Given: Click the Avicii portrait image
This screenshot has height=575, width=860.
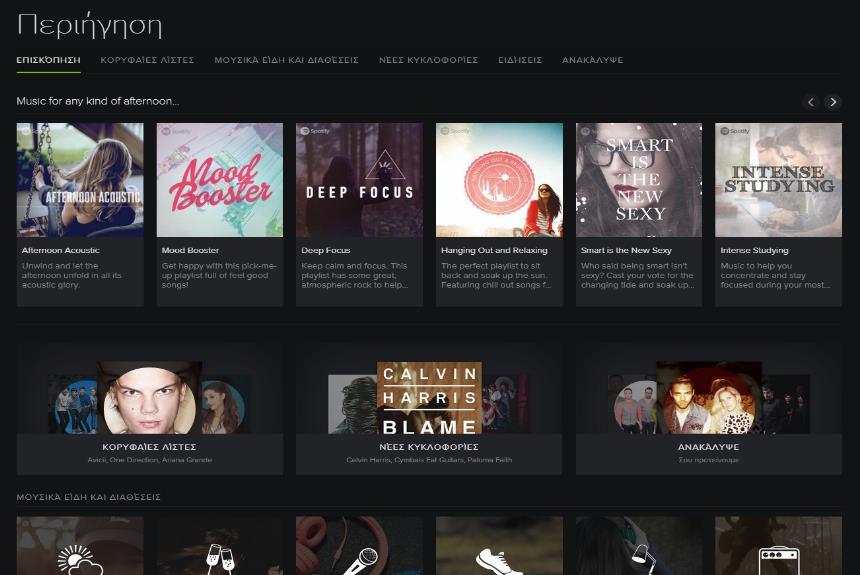Looking at the screenshot, I should (x=150, y=398).
